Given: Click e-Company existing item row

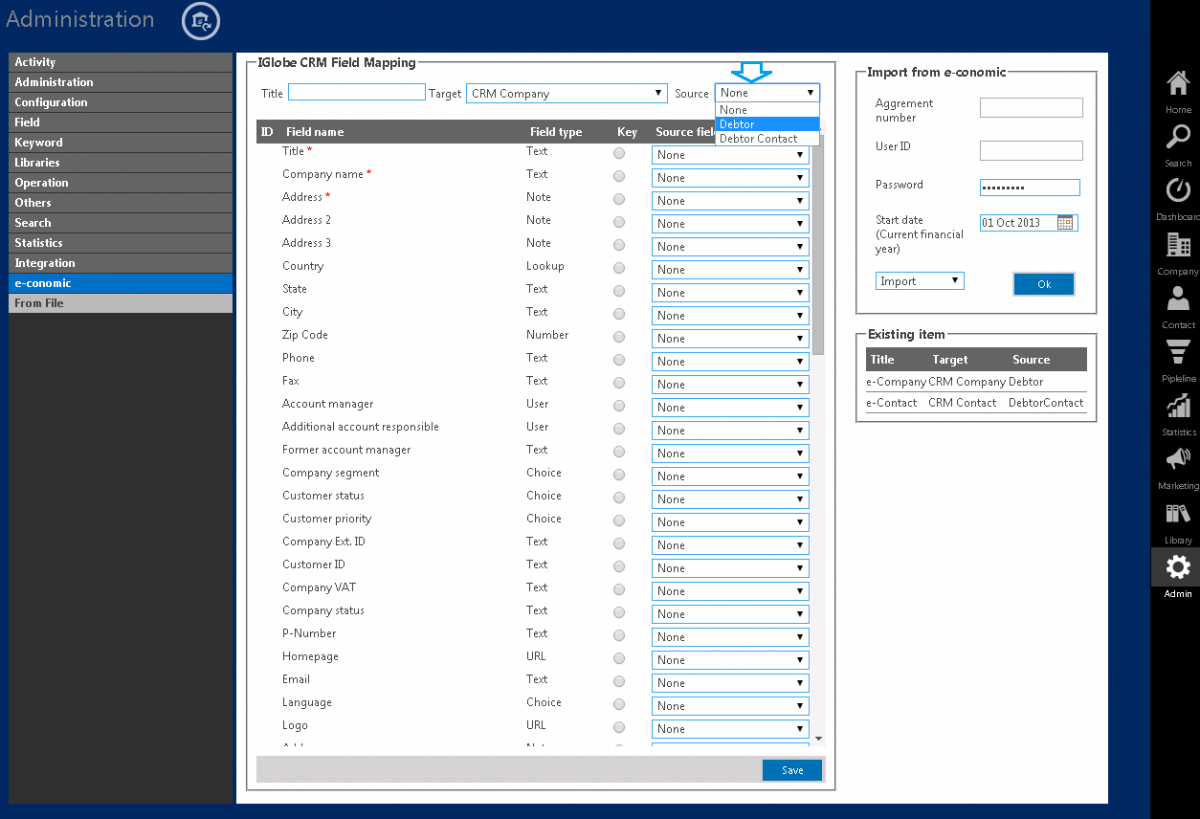Looking at the screenshot, I should (x=976, y=381).
